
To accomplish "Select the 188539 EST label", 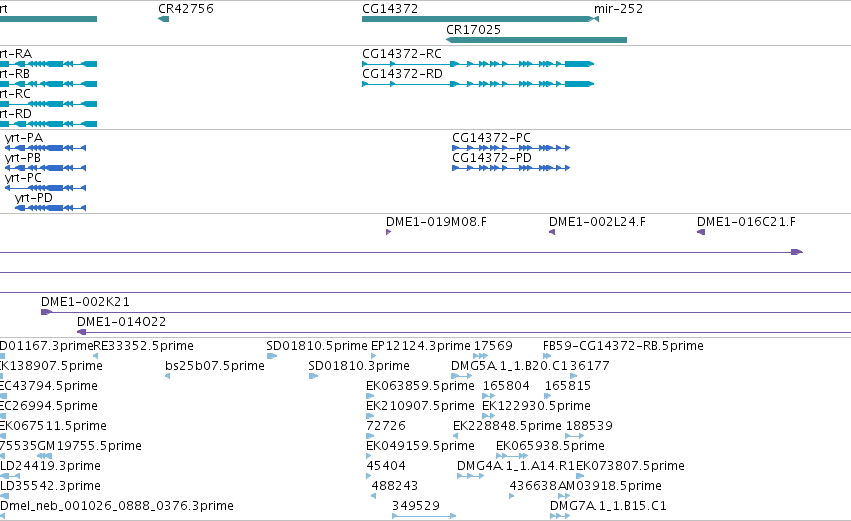I will 589,426.
